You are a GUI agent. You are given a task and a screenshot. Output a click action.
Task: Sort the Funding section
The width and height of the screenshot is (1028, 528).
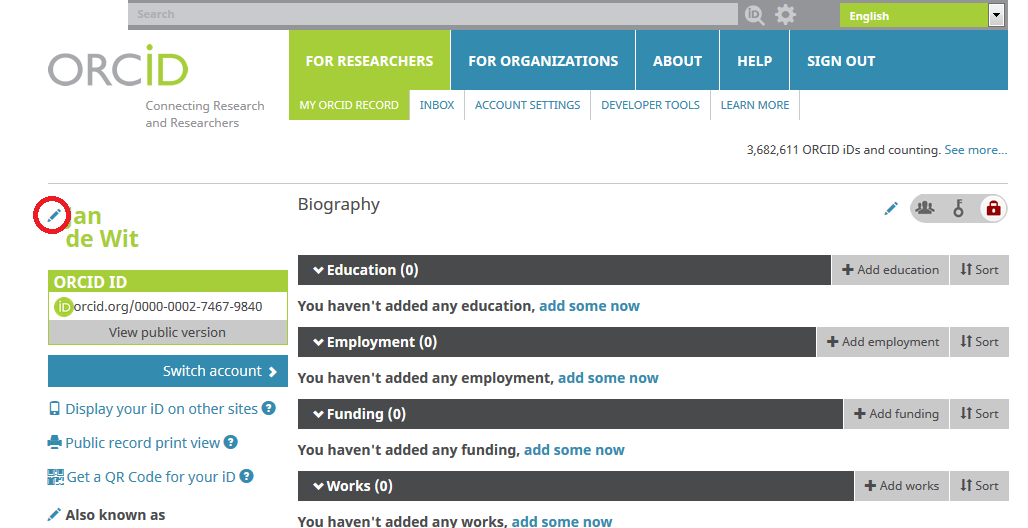(x=979, y=414)
